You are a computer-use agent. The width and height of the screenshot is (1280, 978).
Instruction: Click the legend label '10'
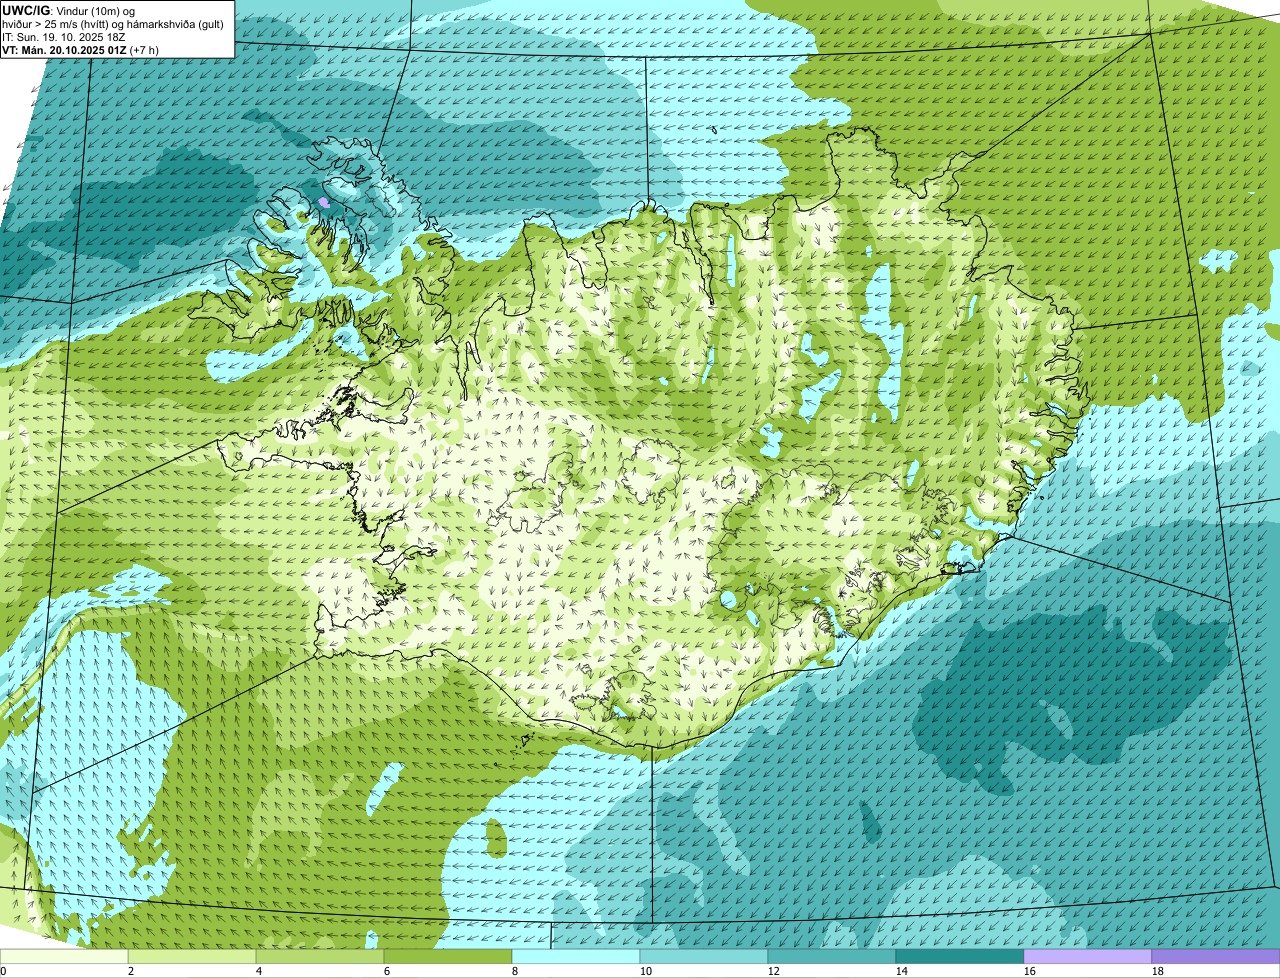pyautogui.click(x=646, y=971)
